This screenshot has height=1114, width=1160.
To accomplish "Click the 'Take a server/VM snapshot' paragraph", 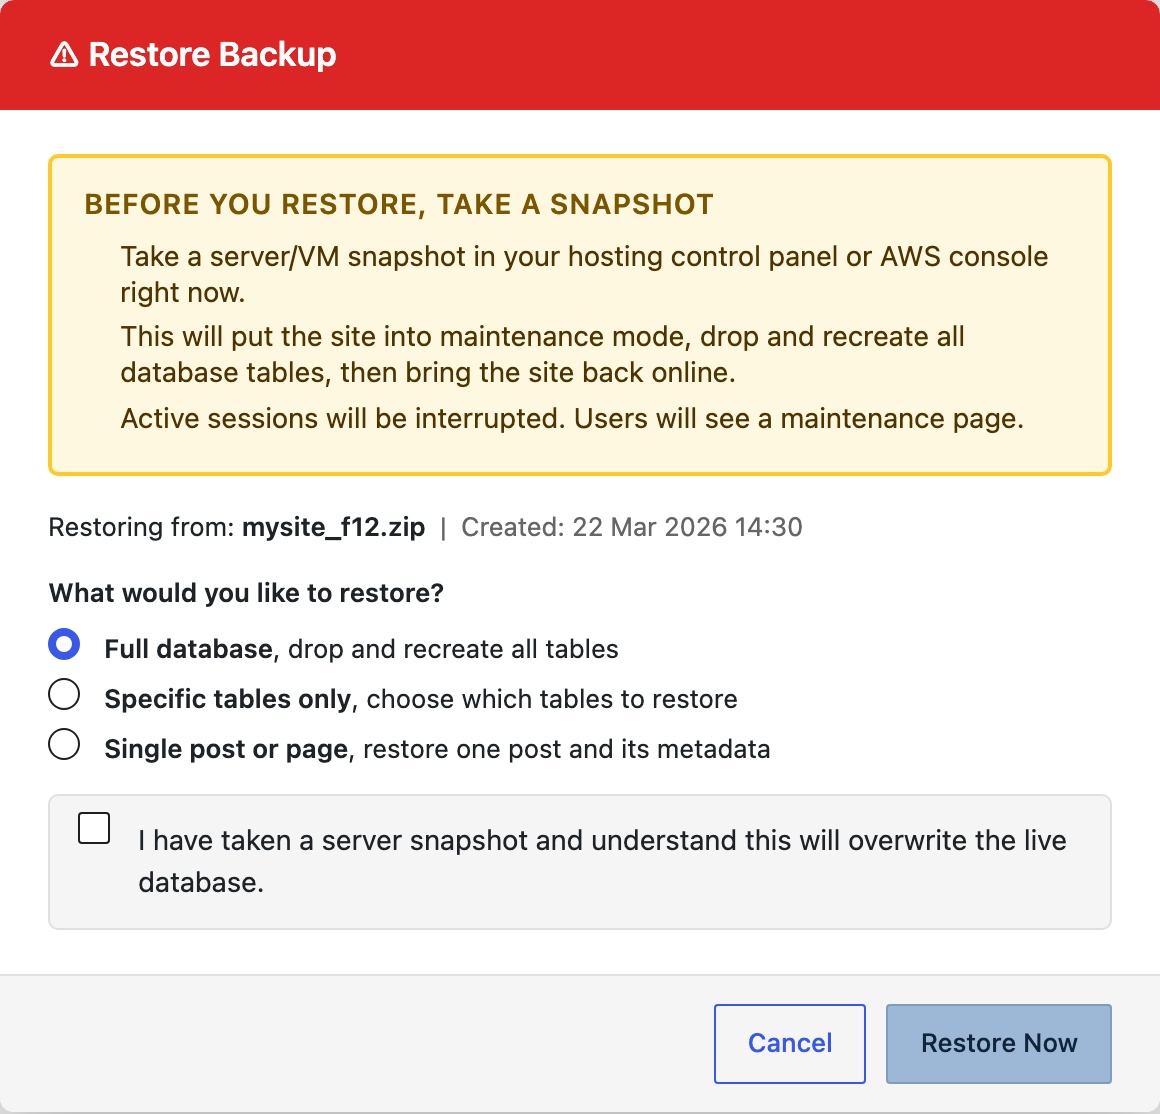I will click(584, 274).
